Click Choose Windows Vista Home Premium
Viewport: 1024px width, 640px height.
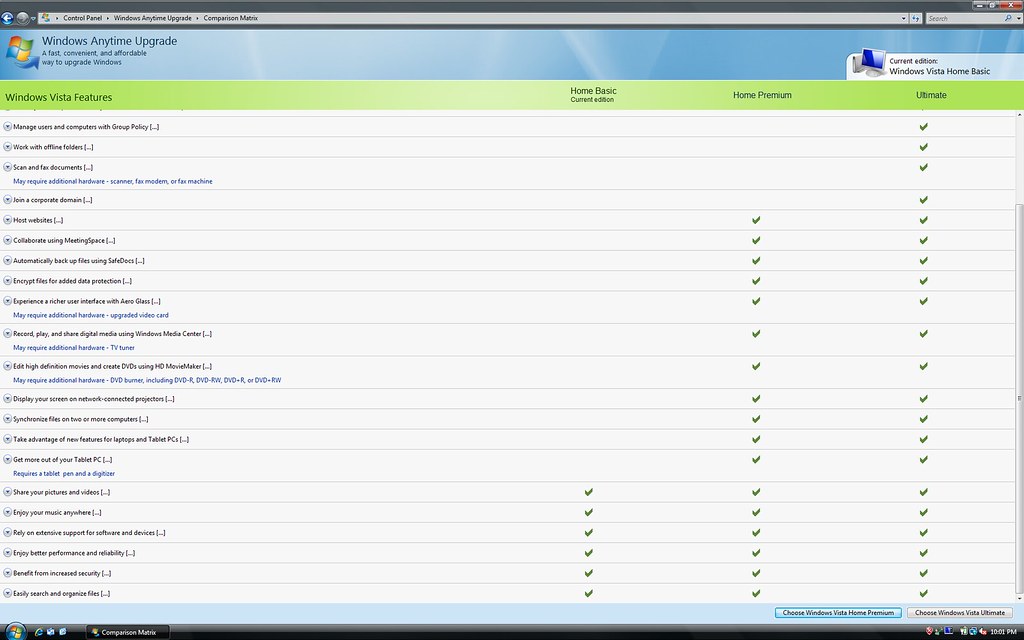(837, 612)
